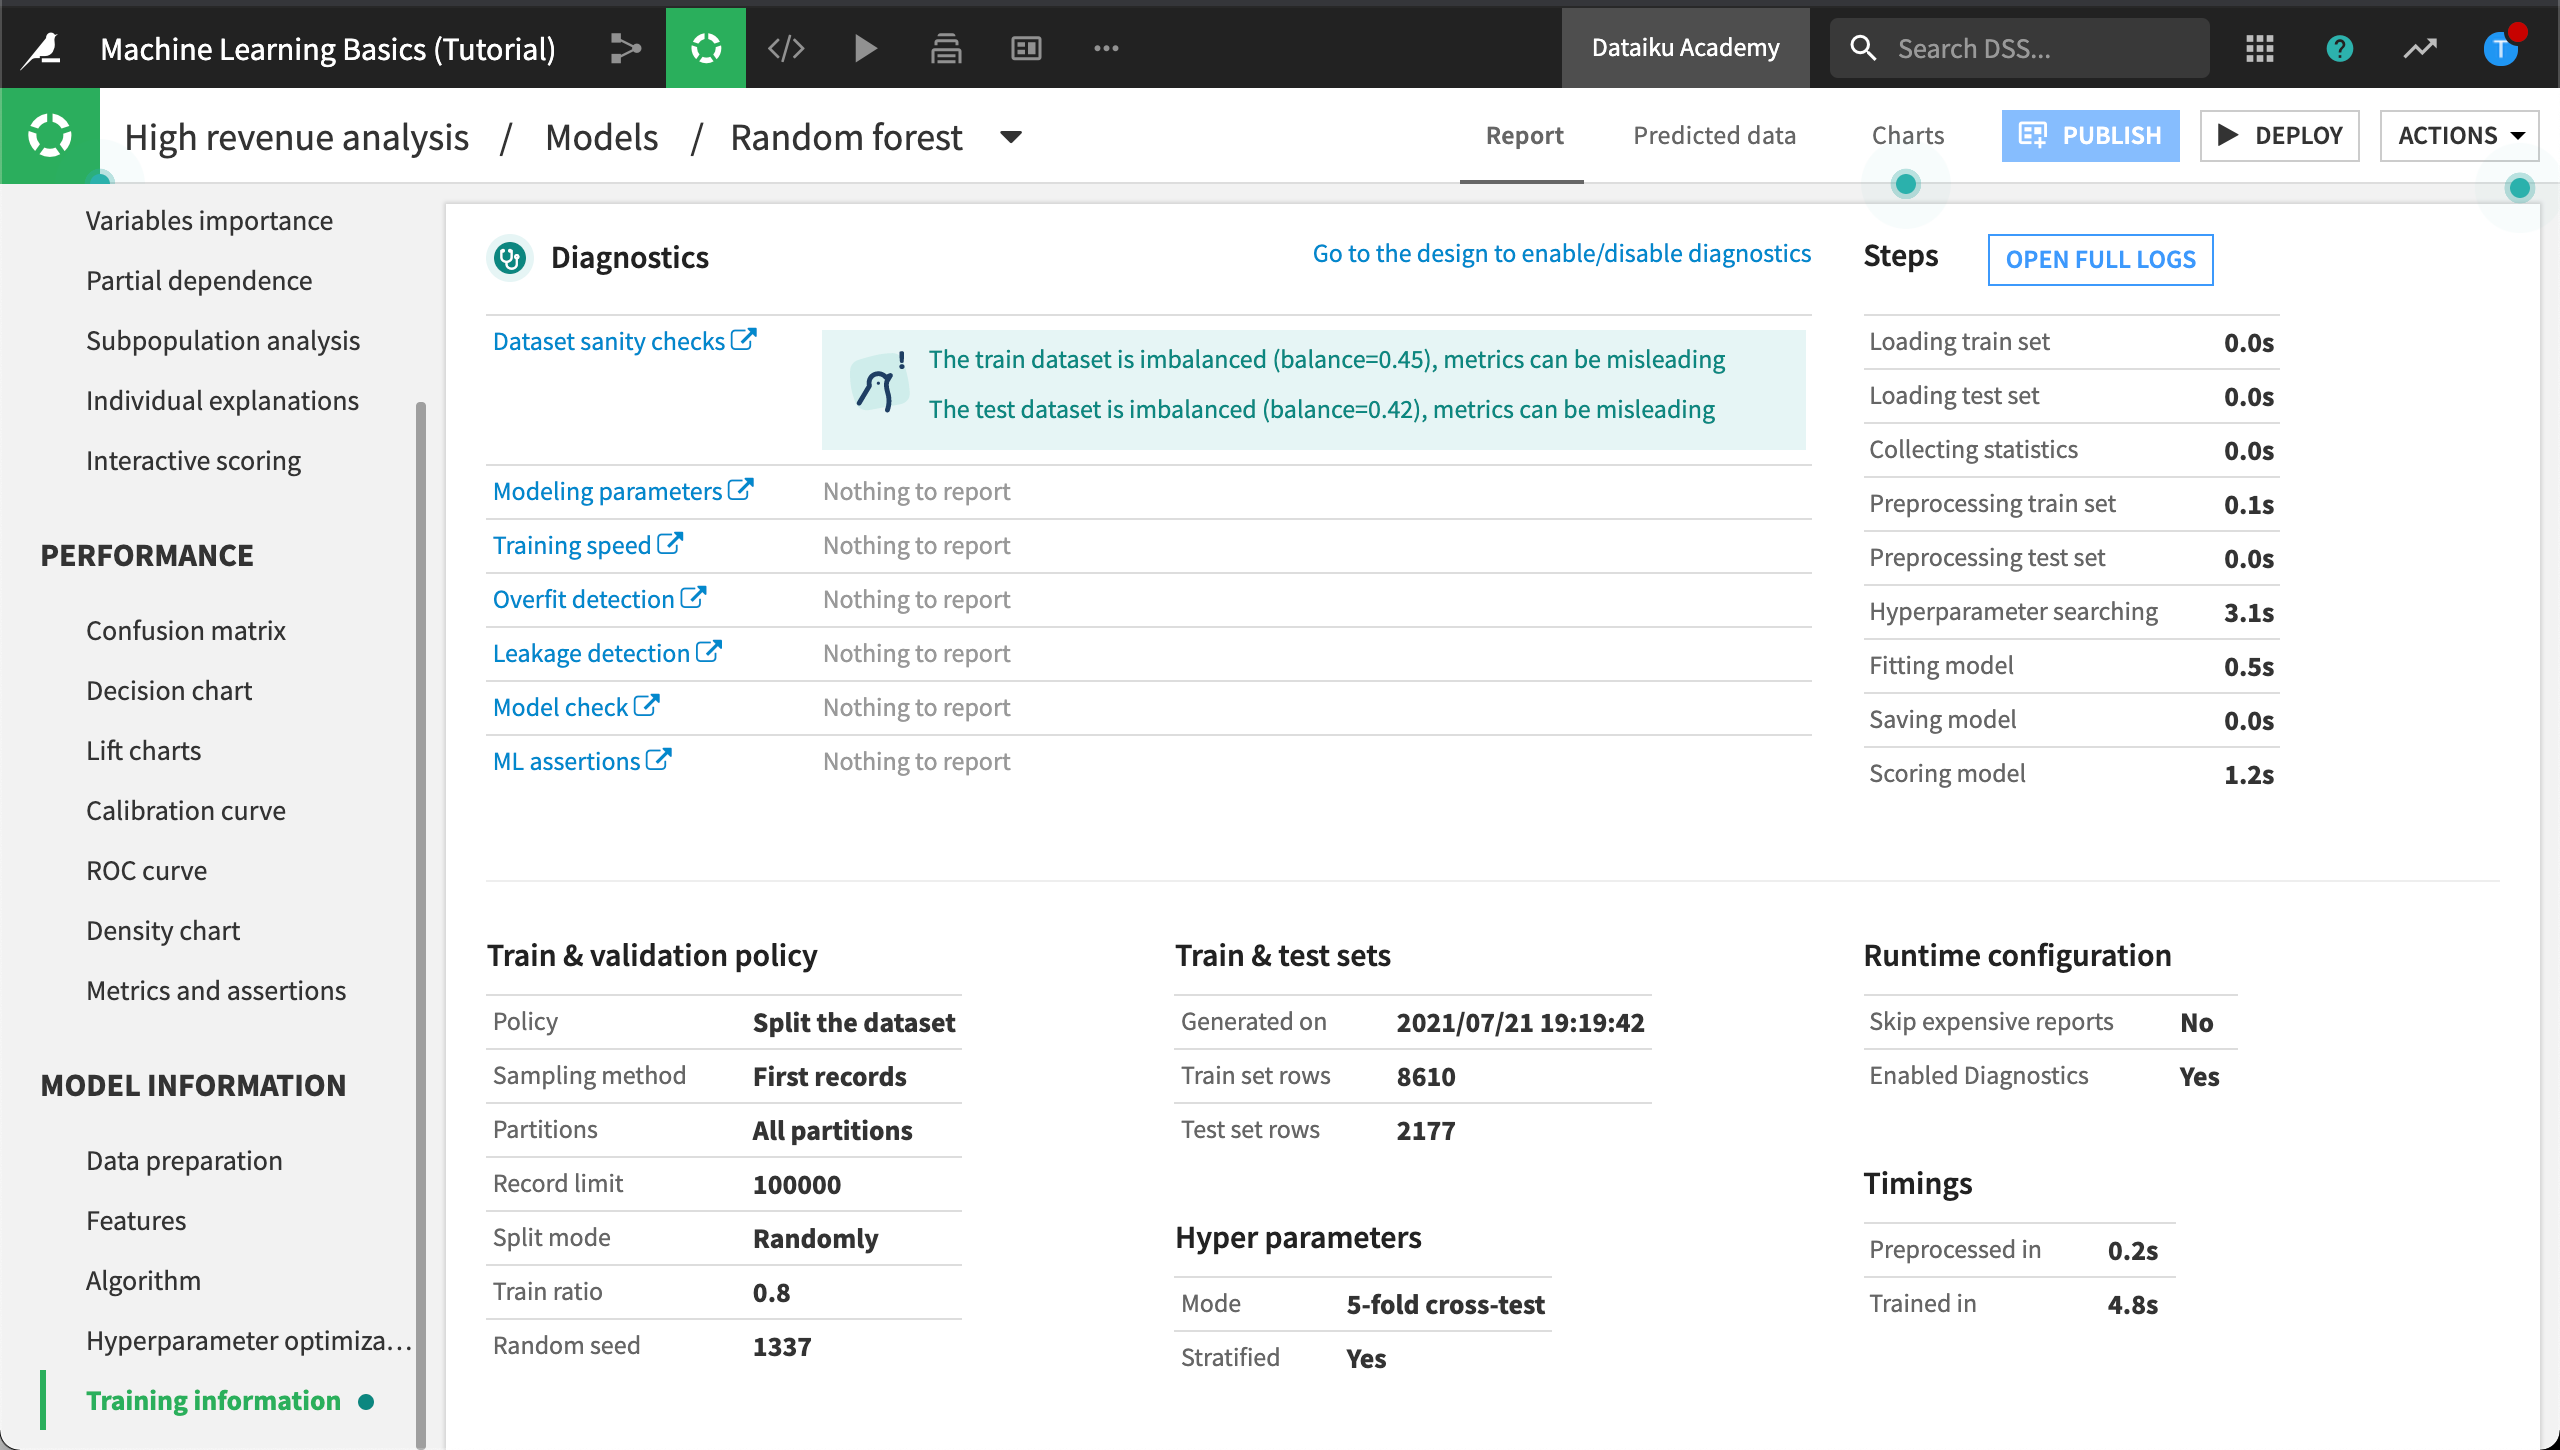2560x1450 pixels.
Task: Open Decision chart section
Action: [169, 690]
